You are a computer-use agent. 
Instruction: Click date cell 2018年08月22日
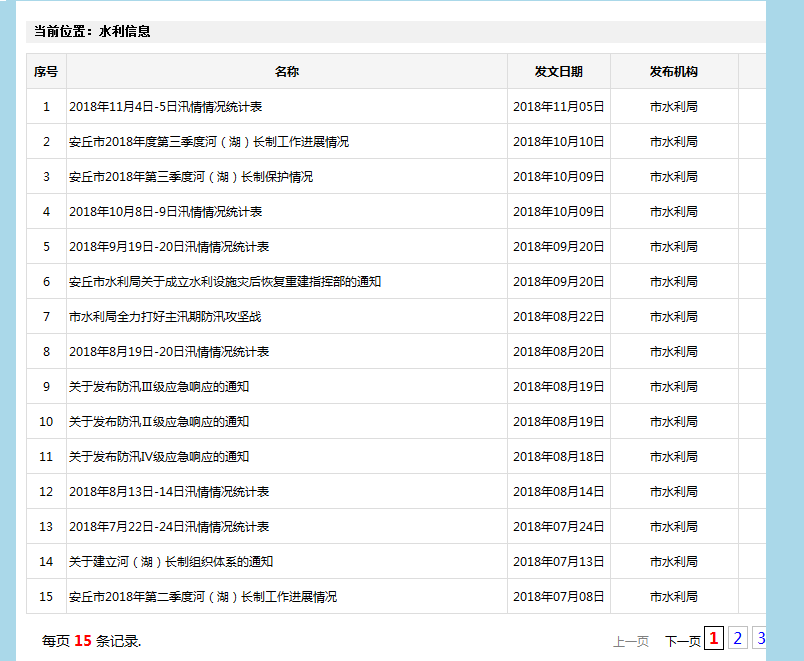click(558, 317)
